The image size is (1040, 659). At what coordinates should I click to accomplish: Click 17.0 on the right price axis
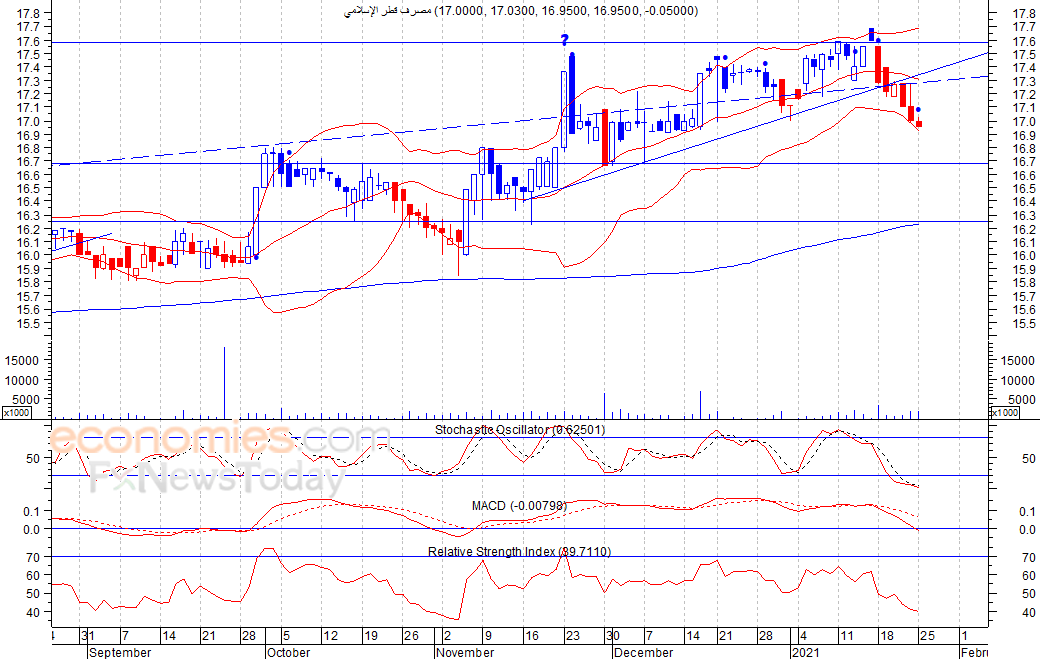tap(1024, 121)
